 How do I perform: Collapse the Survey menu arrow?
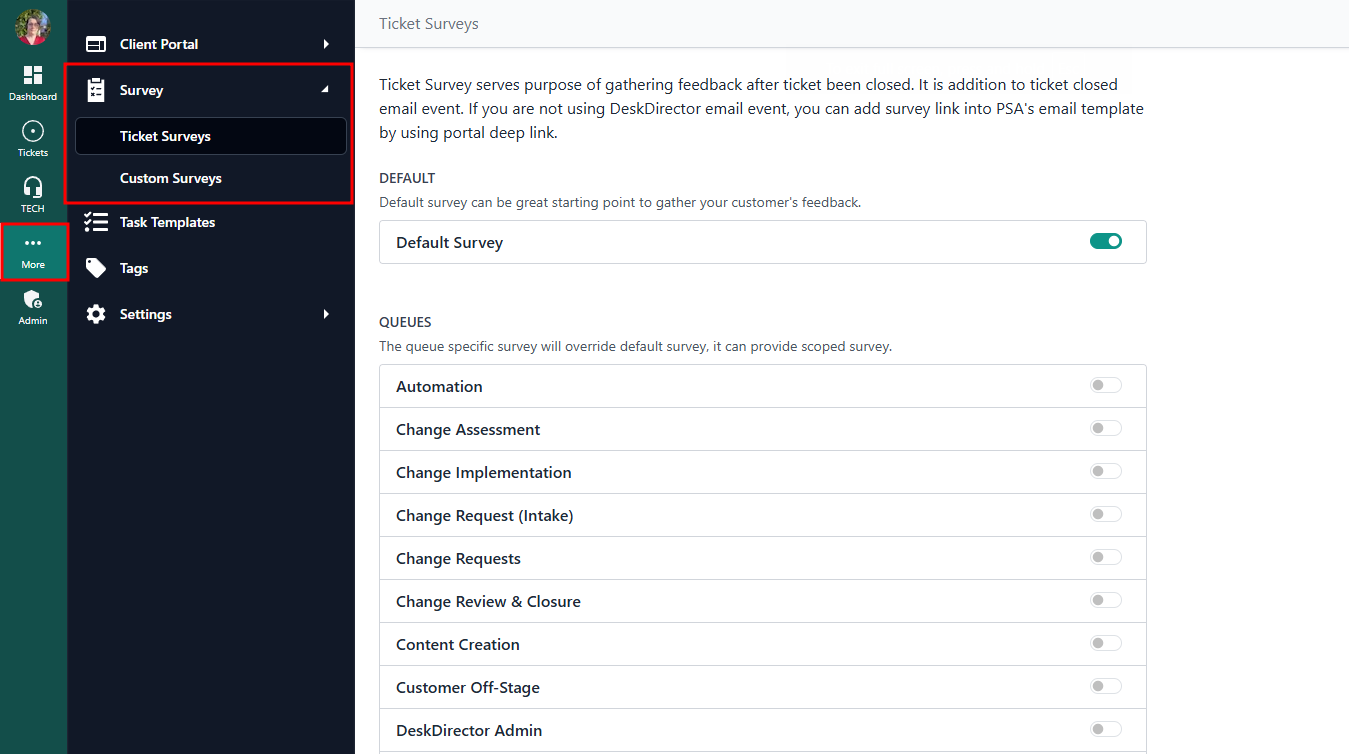[x=325, y=90]
